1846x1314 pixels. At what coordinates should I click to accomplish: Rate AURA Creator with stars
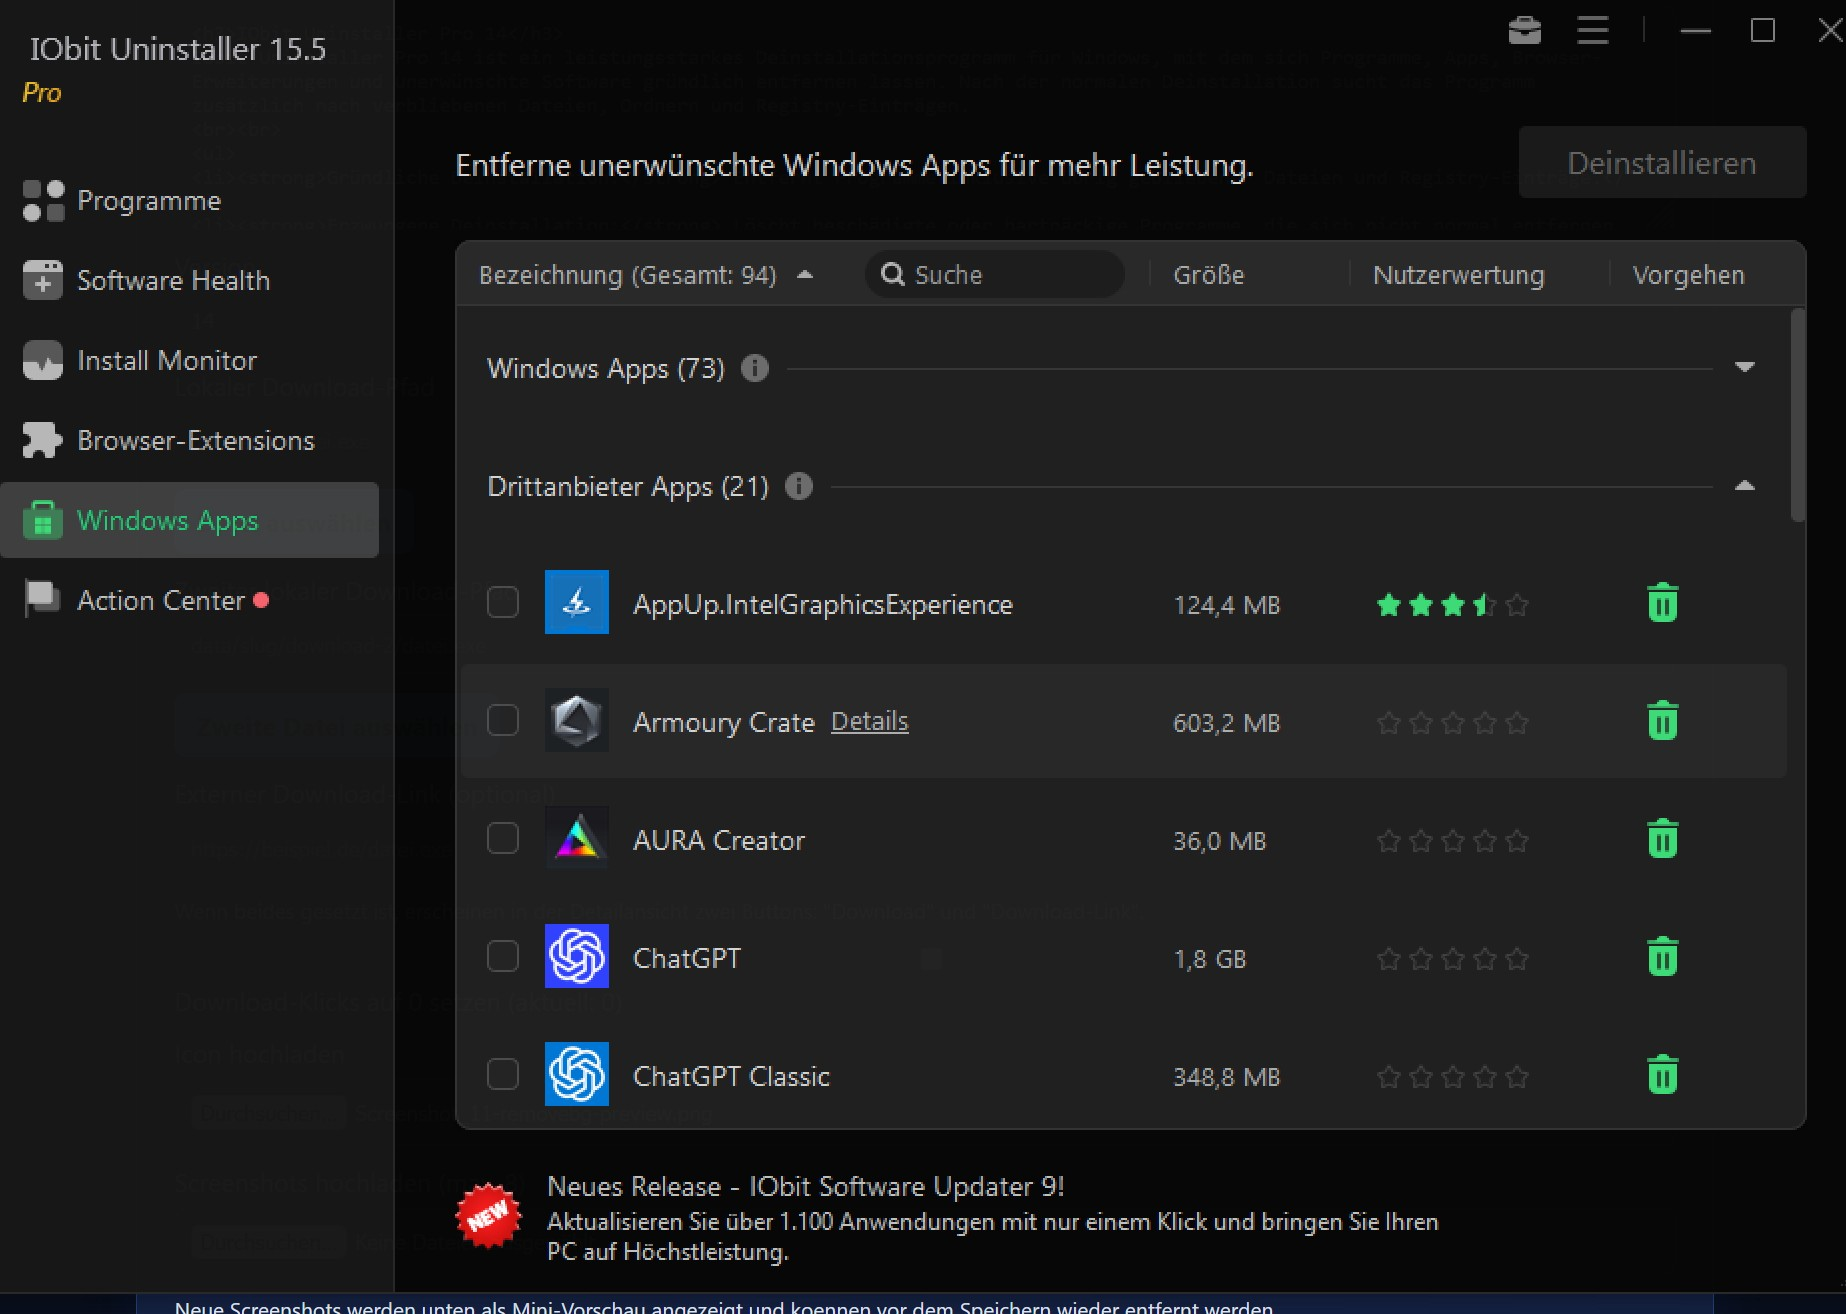pos(1452,840)
